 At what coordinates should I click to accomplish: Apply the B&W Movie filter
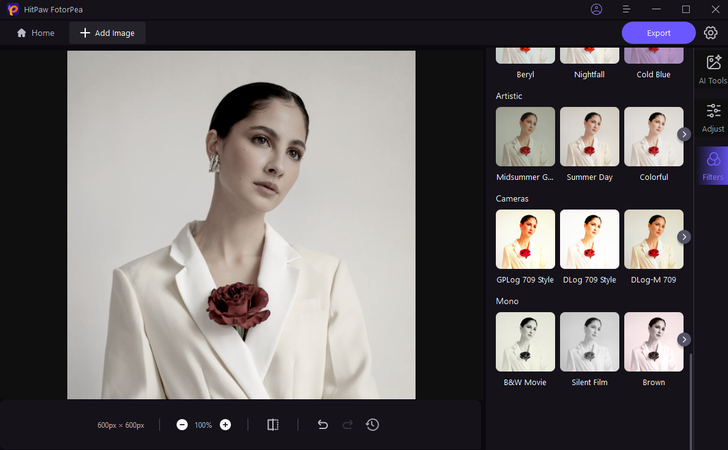[x=525, y=341]
